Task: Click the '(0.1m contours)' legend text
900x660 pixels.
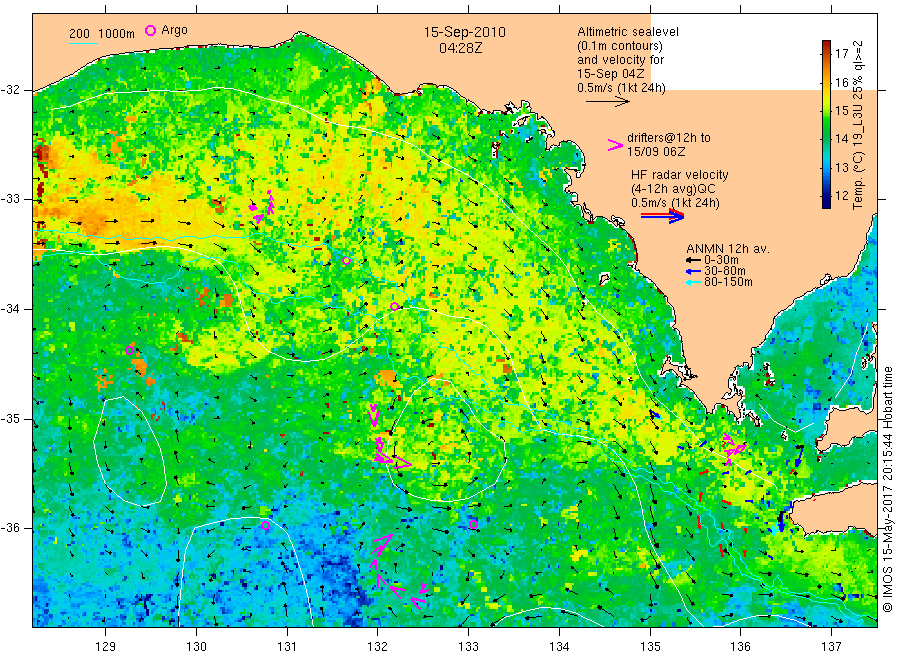Action: point(620,46)
